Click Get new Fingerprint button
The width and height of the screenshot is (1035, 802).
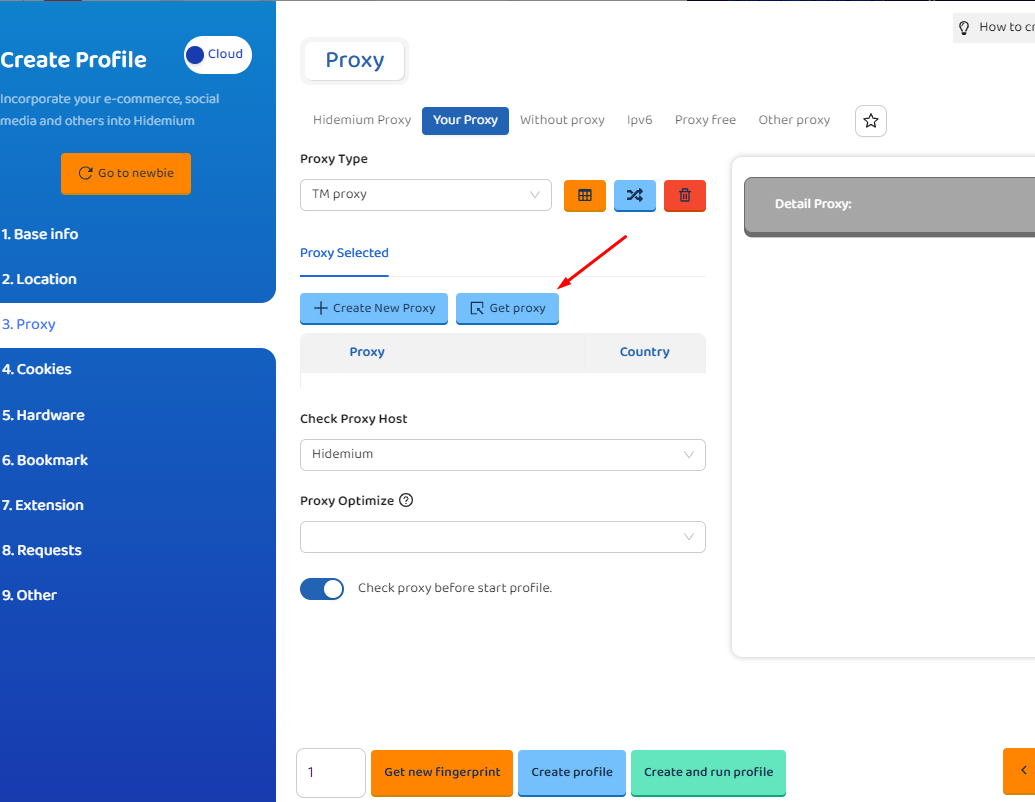coord(442,772)
